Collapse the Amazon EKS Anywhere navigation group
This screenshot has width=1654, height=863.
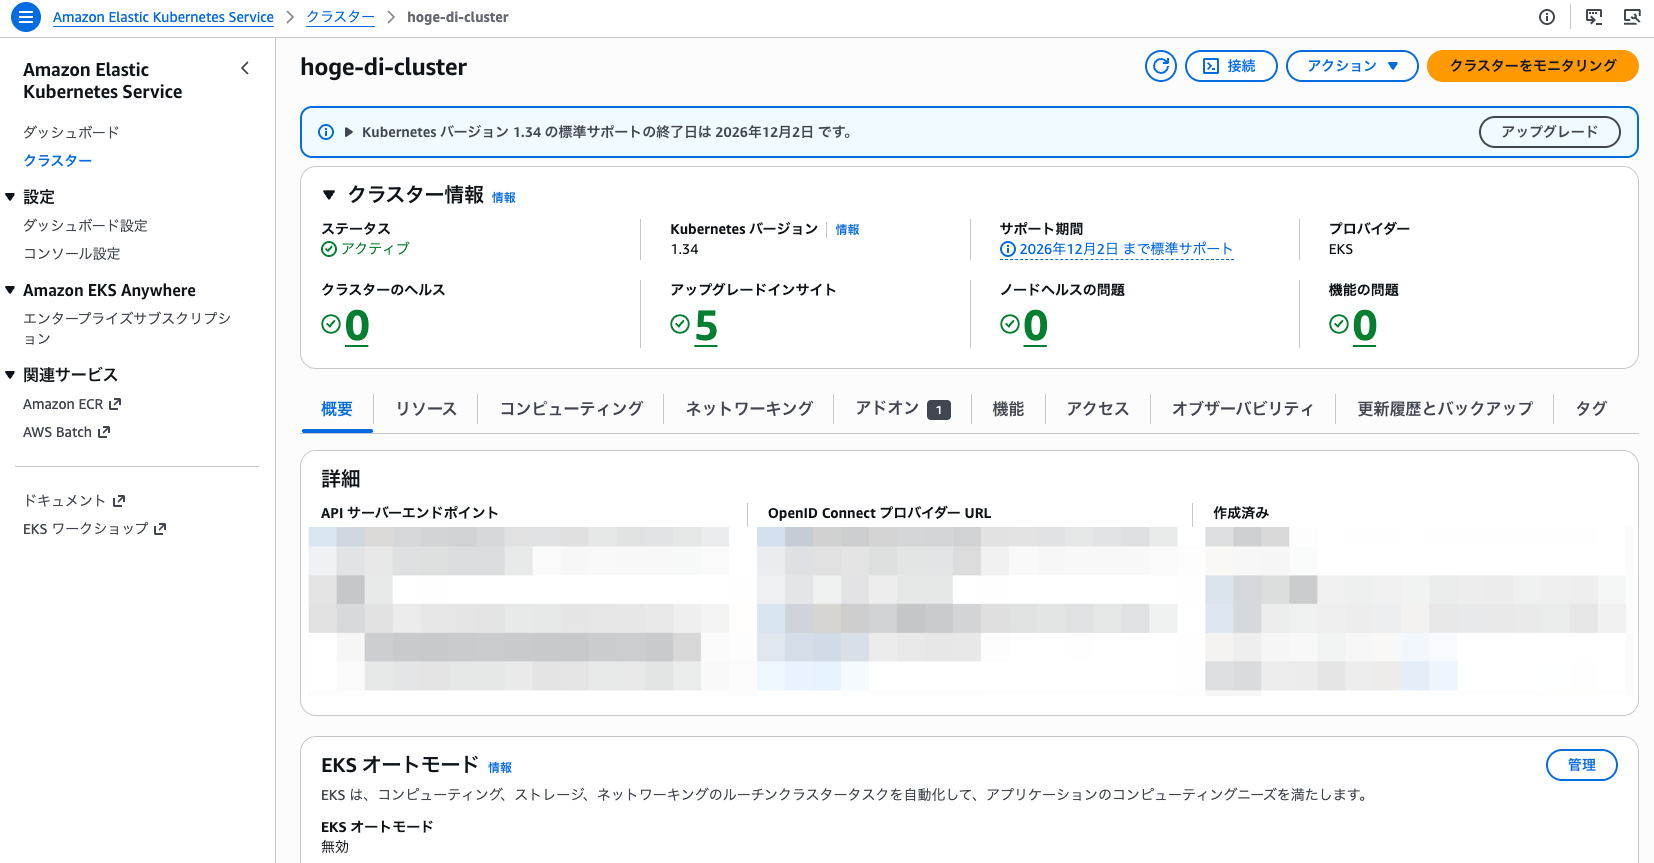[10, 290]
